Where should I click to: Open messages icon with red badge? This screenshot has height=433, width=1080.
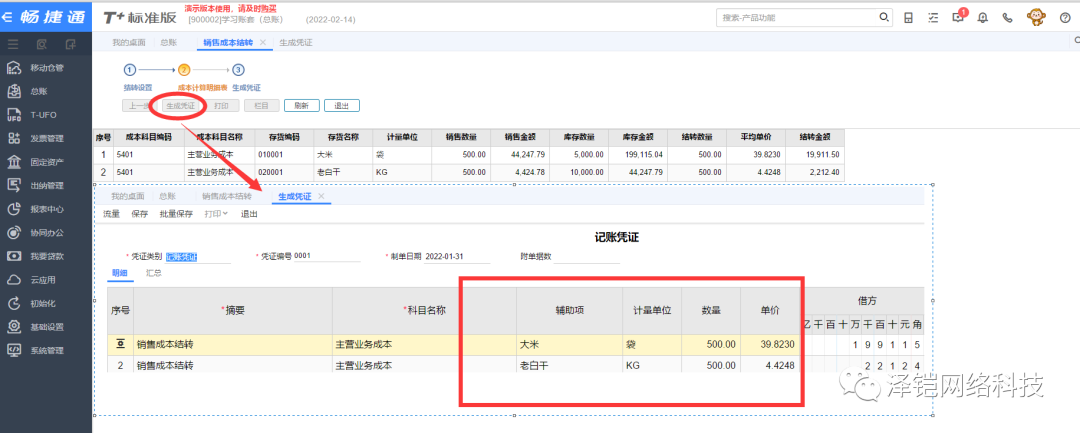pyautogui.click(x=958, y=18)
